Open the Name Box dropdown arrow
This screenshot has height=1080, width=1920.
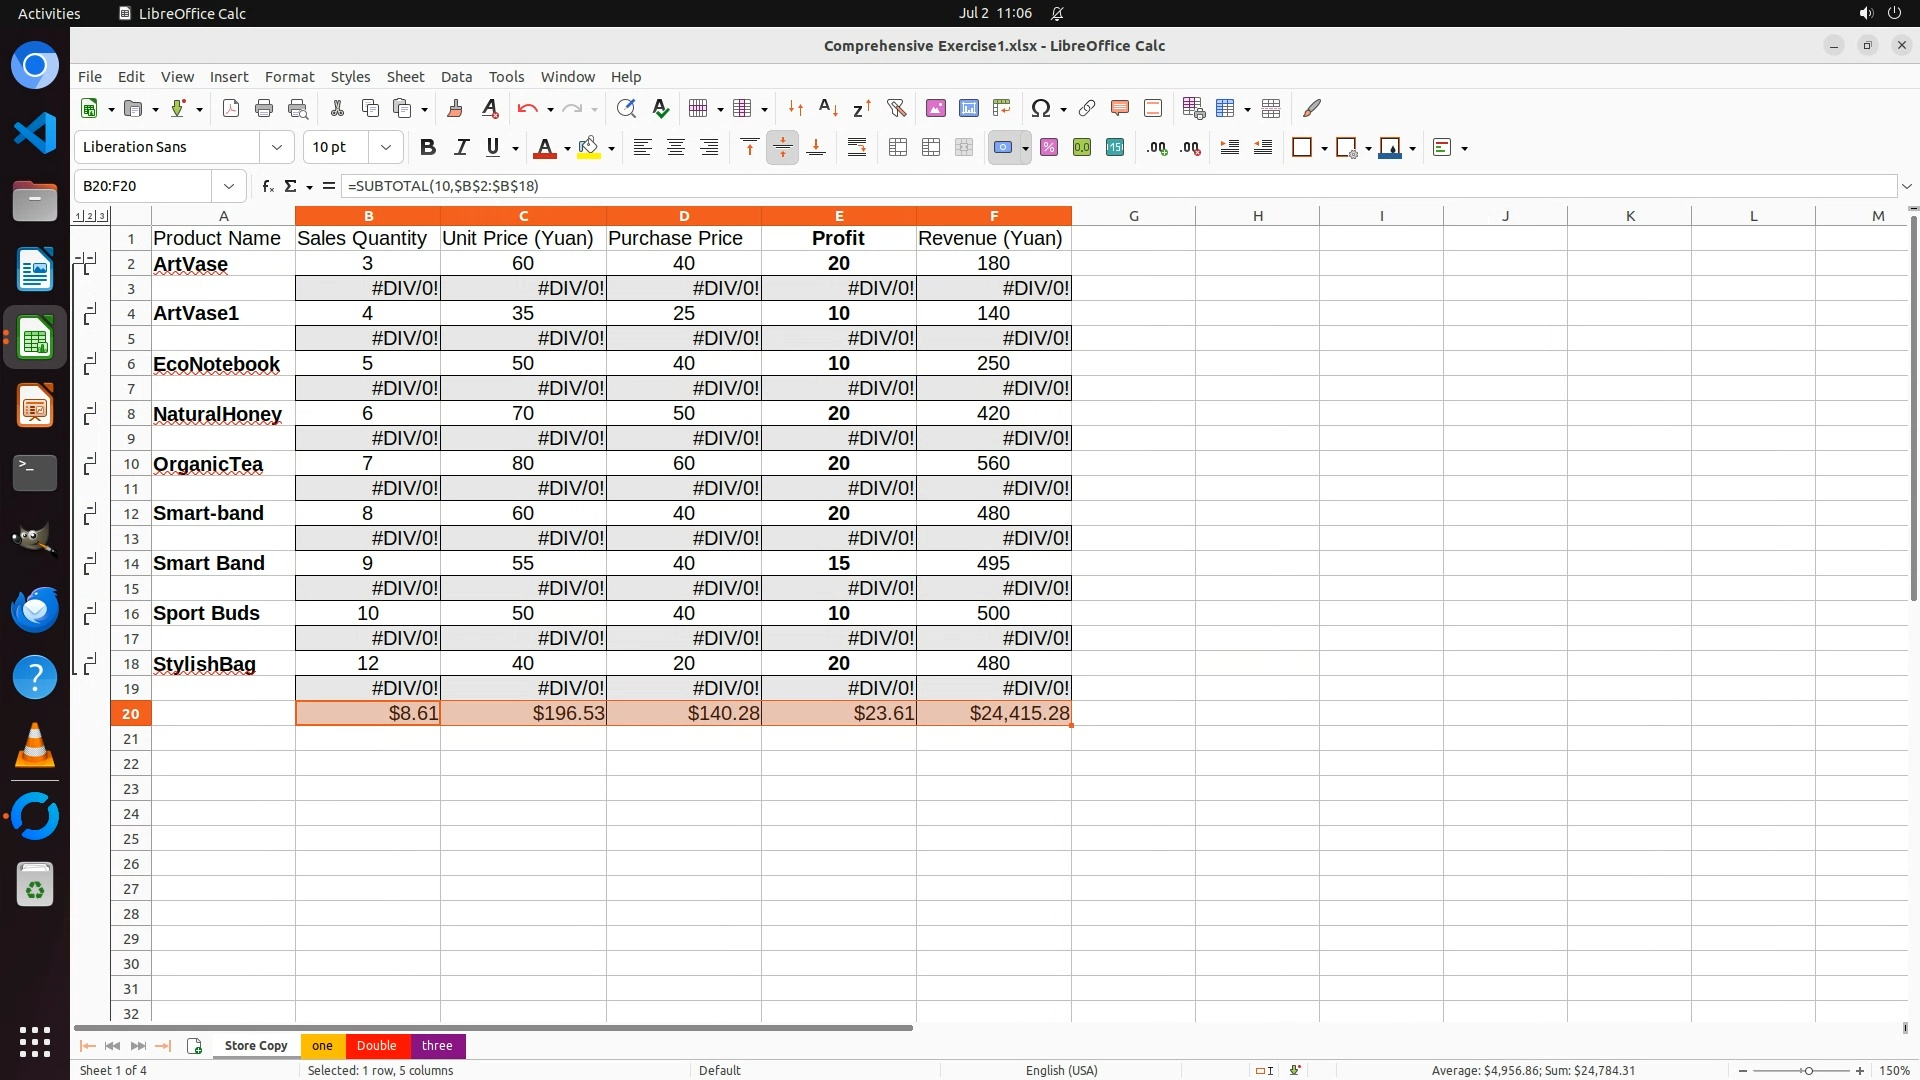tap(229, 186)
